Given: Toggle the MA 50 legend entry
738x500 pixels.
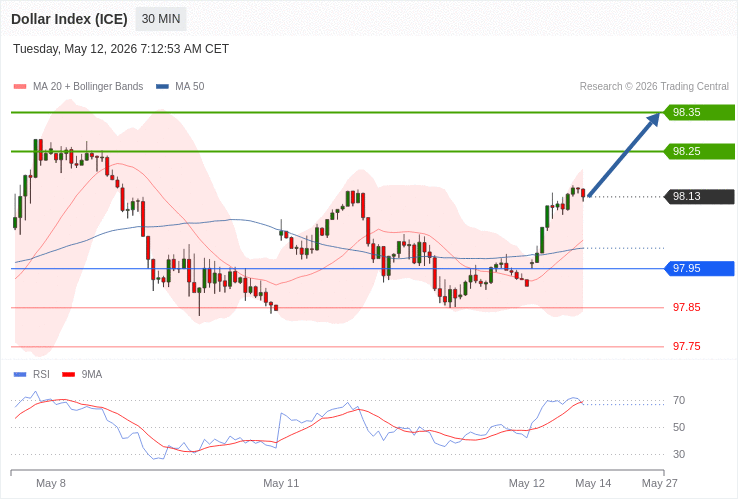Looking at the screenshot, I should click(181, 87).
